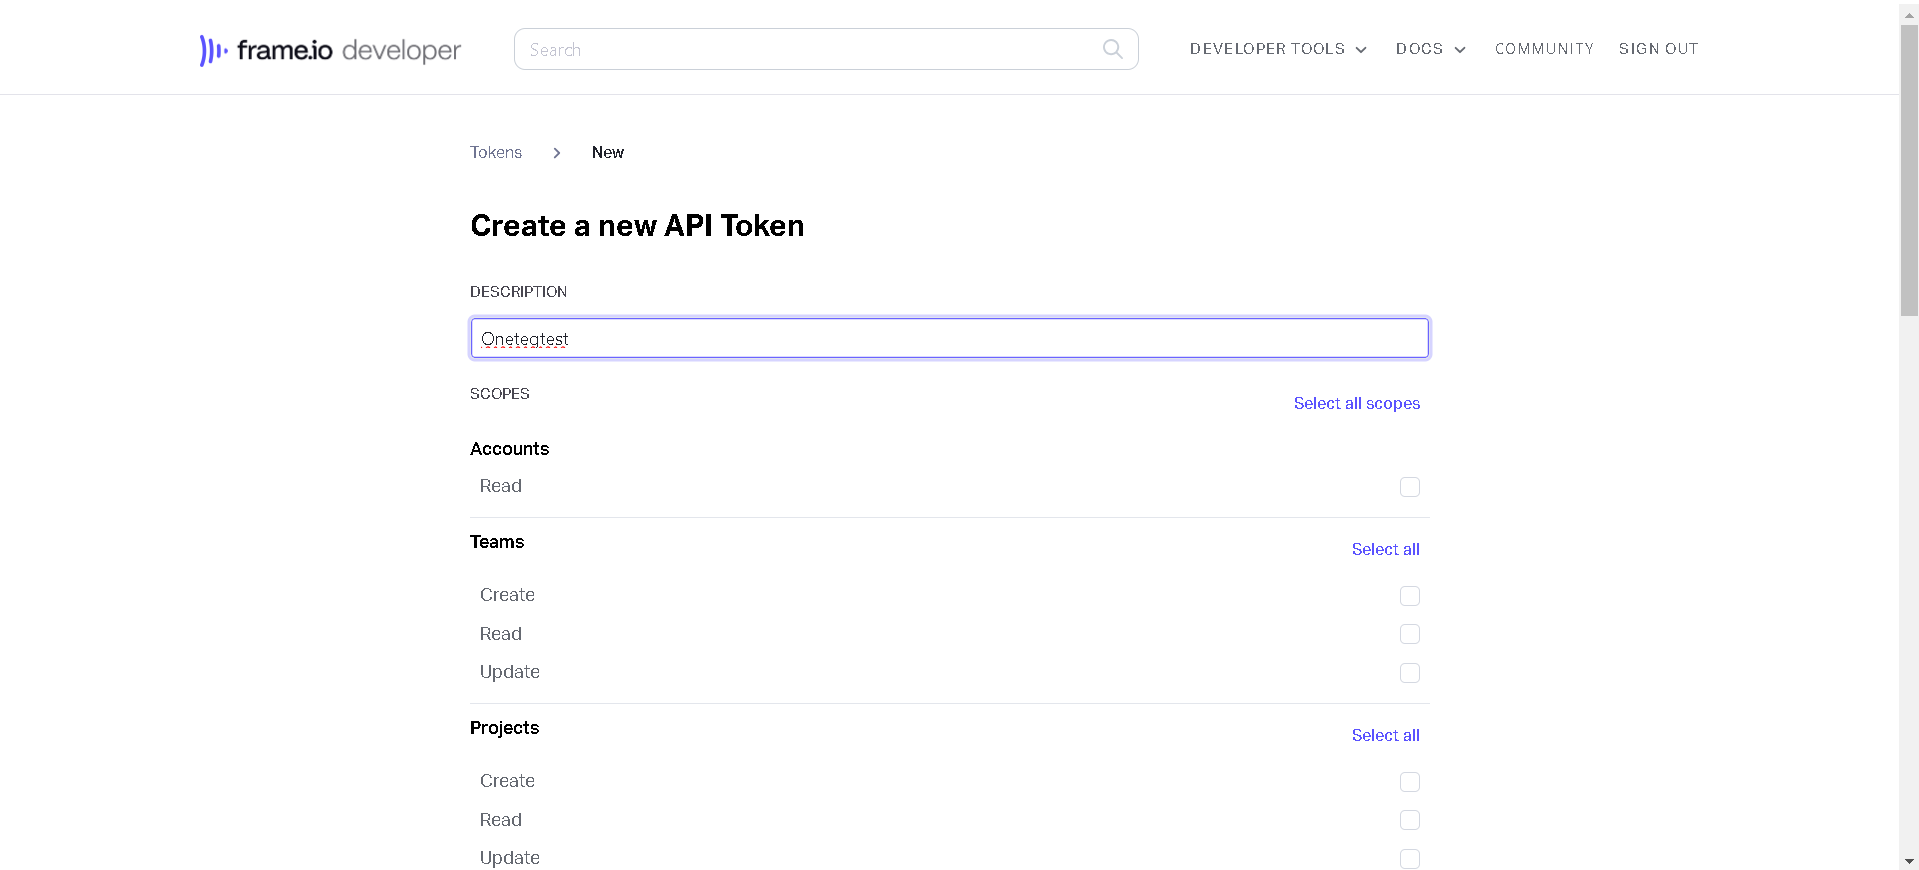Click the Description input field
Viewport: 1919px width, 870px height.
pos(949,338)
